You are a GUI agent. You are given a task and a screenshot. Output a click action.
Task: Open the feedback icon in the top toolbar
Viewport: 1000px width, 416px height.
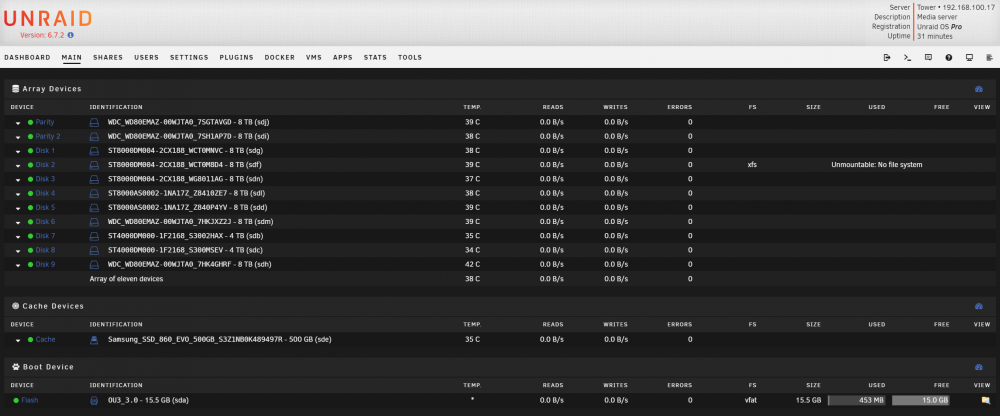coord(928,57)
